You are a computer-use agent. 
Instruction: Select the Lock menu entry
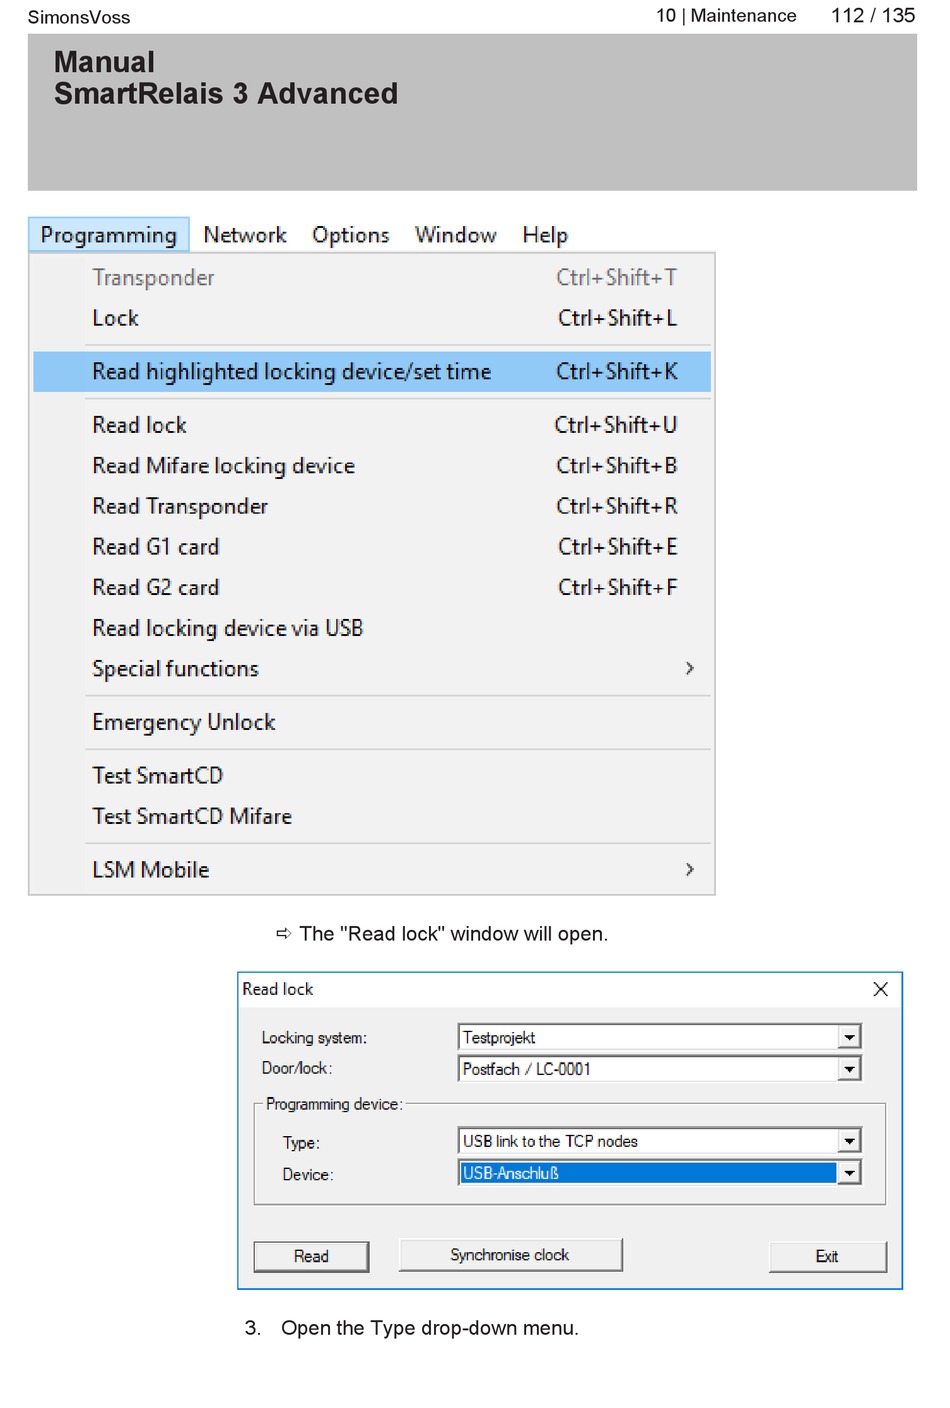click(x=372, y=318)
